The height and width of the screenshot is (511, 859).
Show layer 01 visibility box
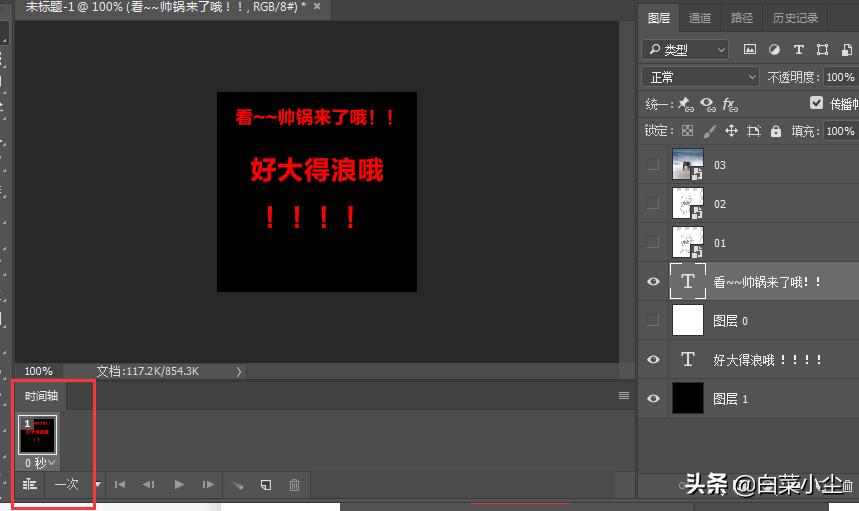[652, 242]
